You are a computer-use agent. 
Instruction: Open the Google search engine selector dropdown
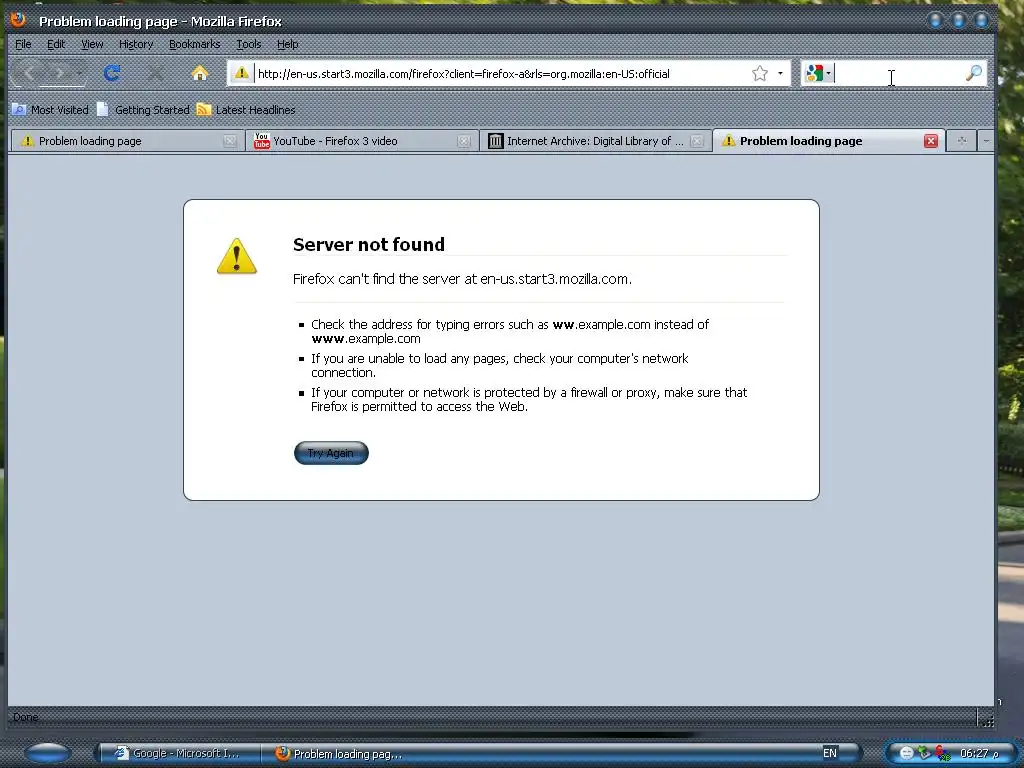pyautogui.click(x=818, y=73)
